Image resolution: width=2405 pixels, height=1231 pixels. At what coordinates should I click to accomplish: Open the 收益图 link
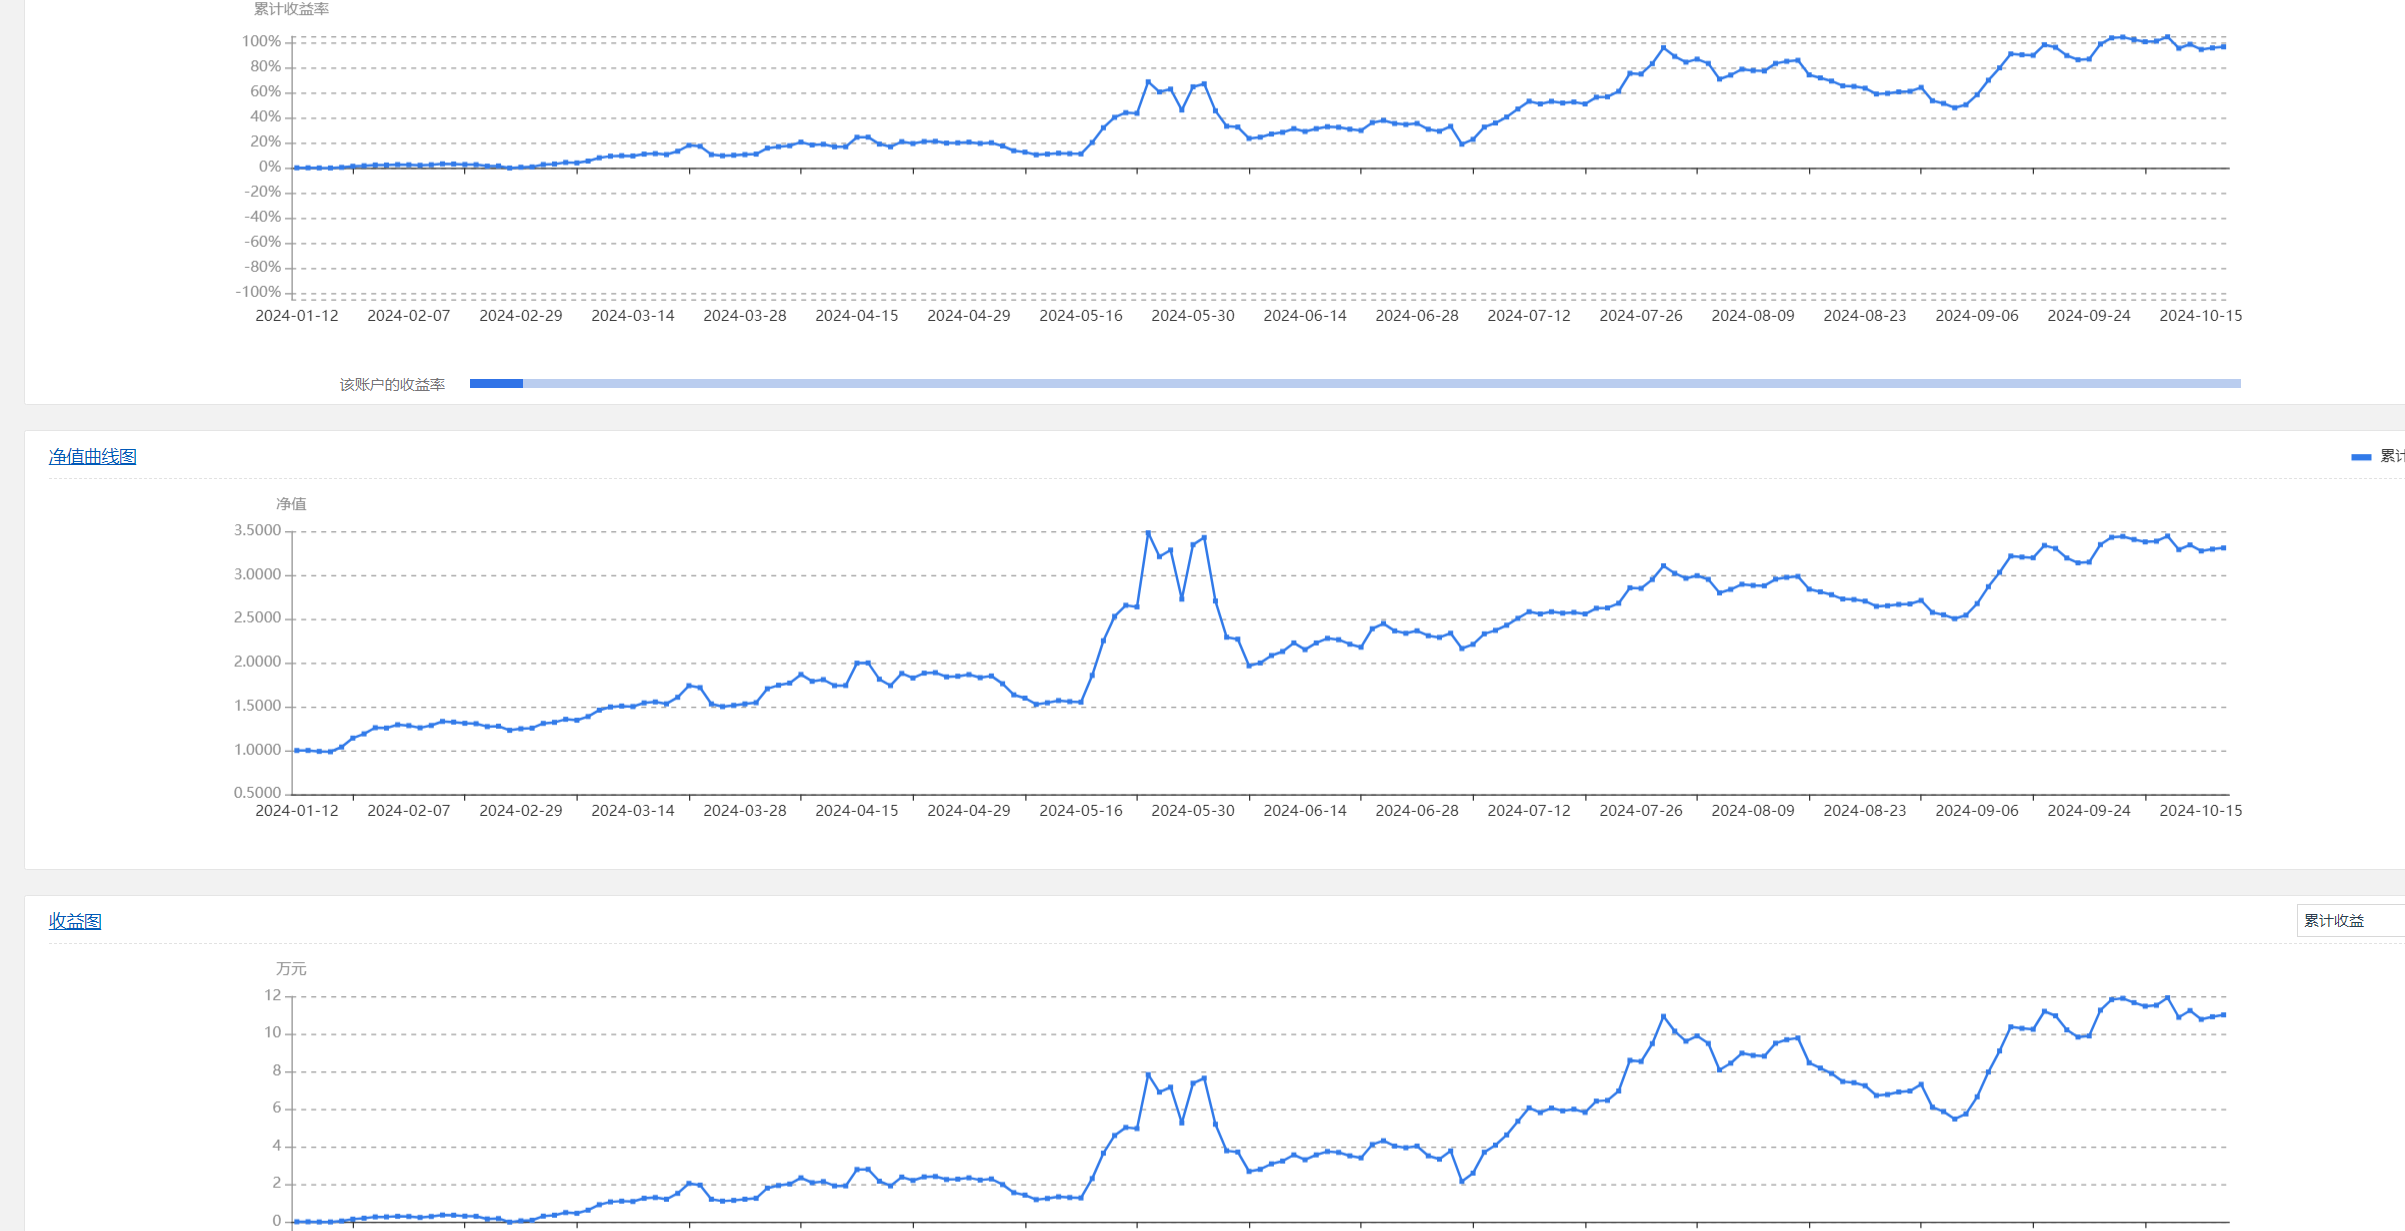(x=75, y=921)
